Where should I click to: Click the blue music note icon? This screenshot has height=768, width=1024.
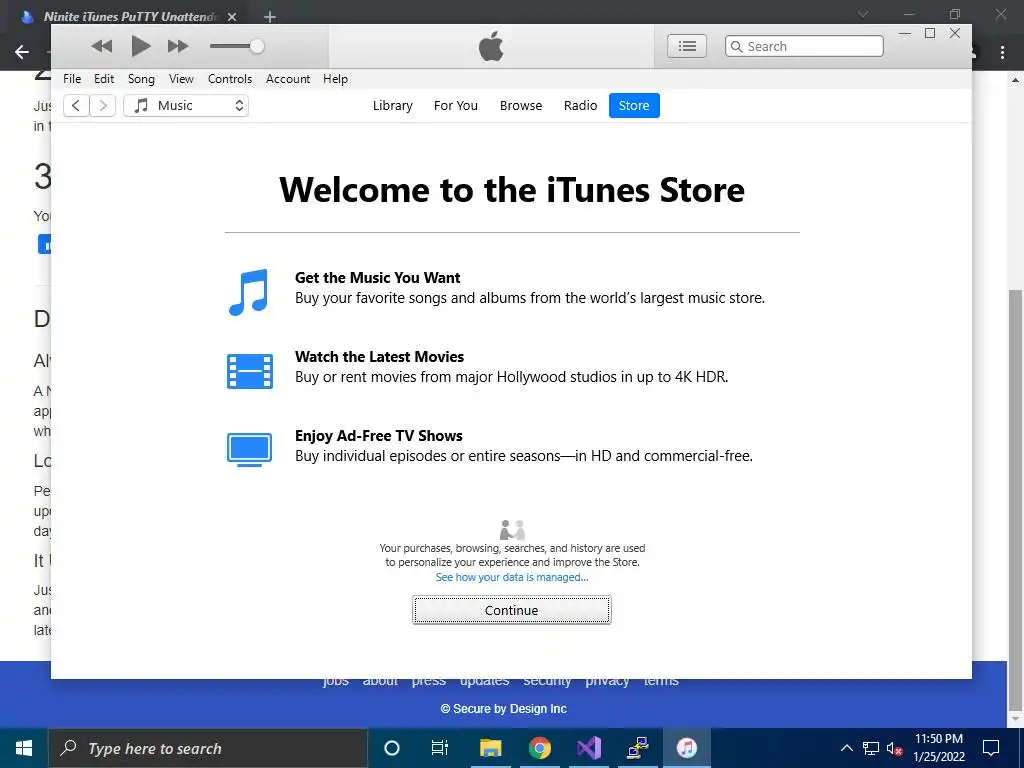point(249,292)
